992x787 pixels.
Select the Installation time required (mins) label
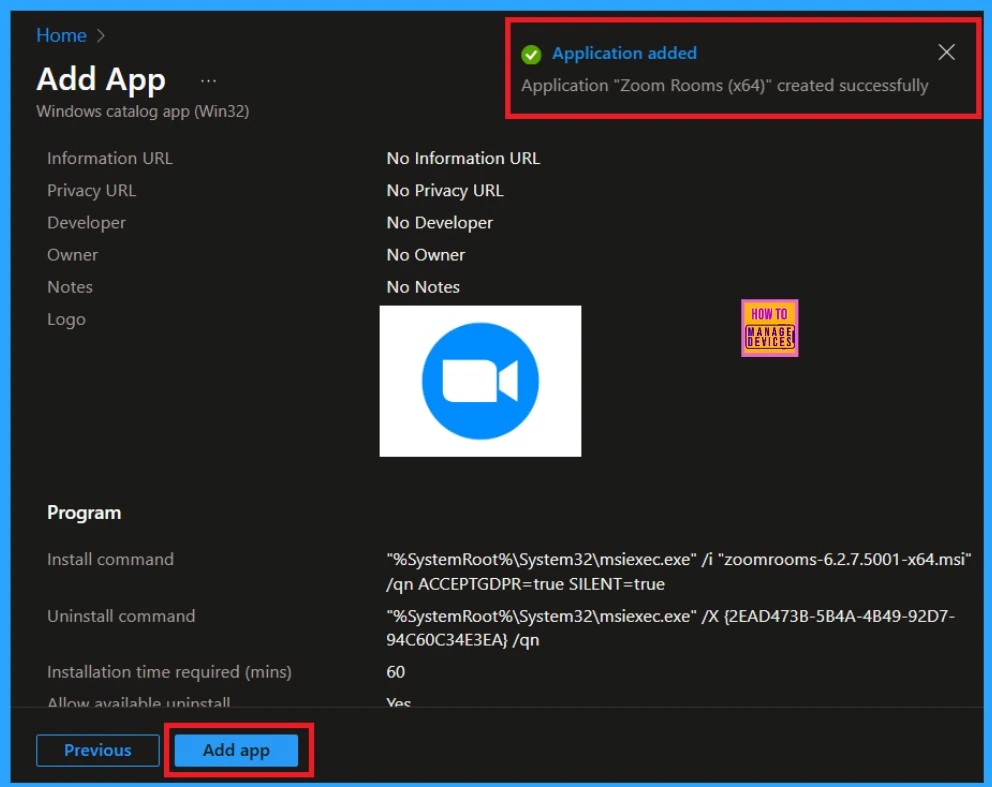pyautogui.click(x=169, y=672)
